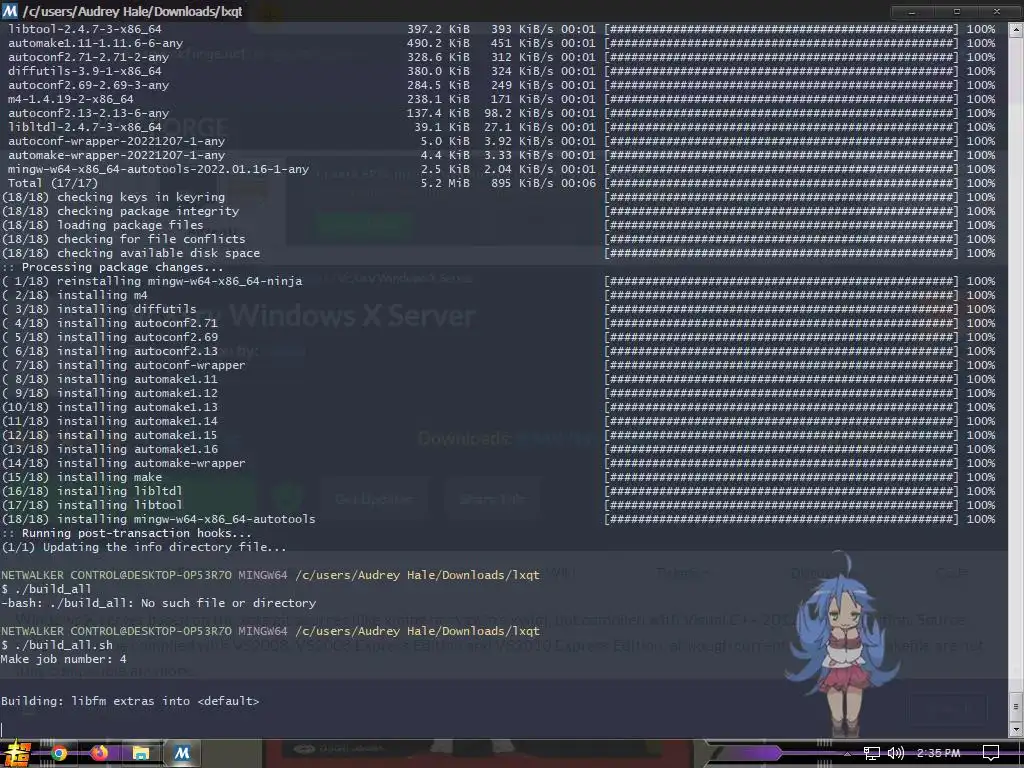Click 'Building: libfm extras into <default>' line
The height and width of the screenshot is (768, 1024).
point(130,701)
